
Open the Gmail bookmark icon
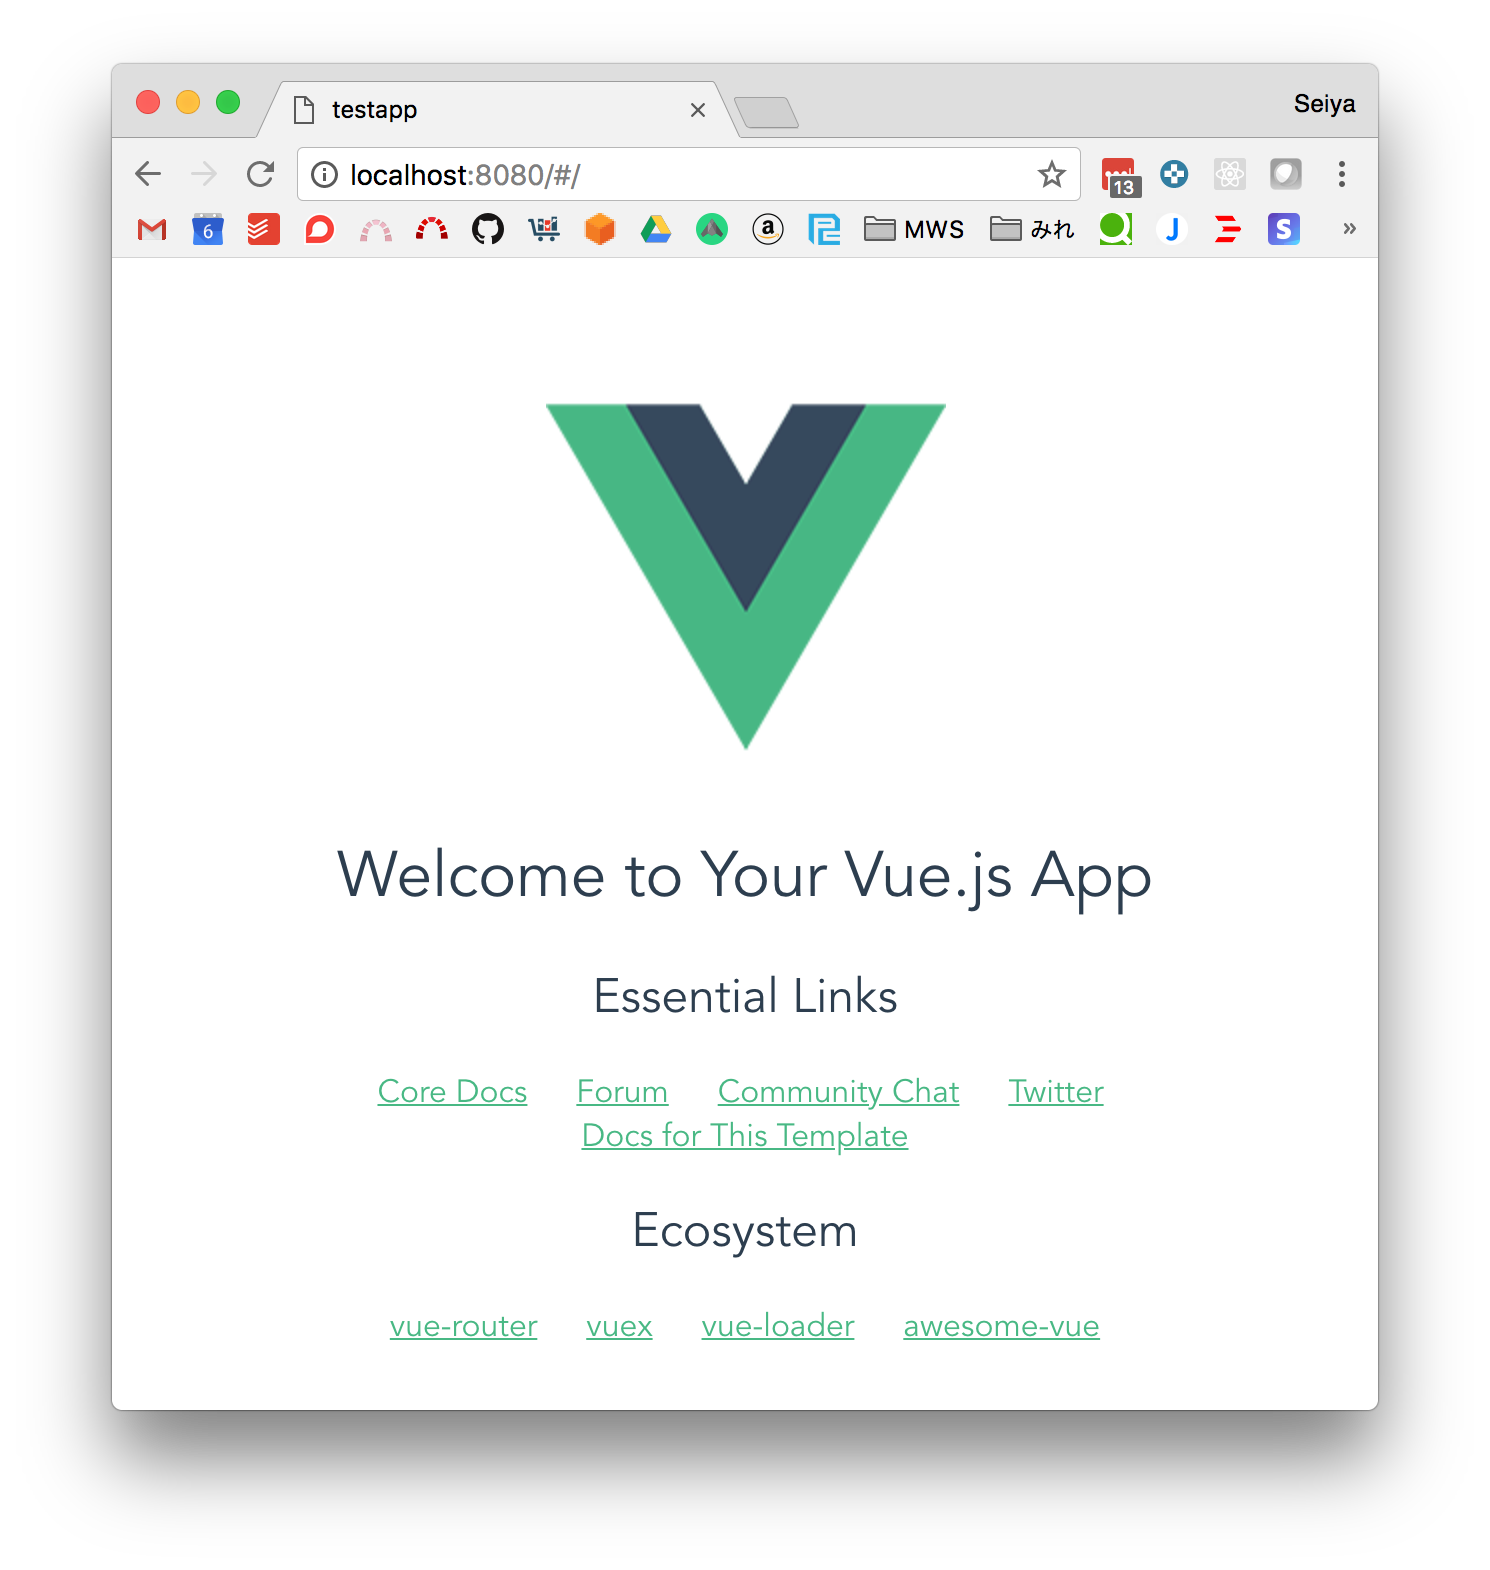(152, 229)
